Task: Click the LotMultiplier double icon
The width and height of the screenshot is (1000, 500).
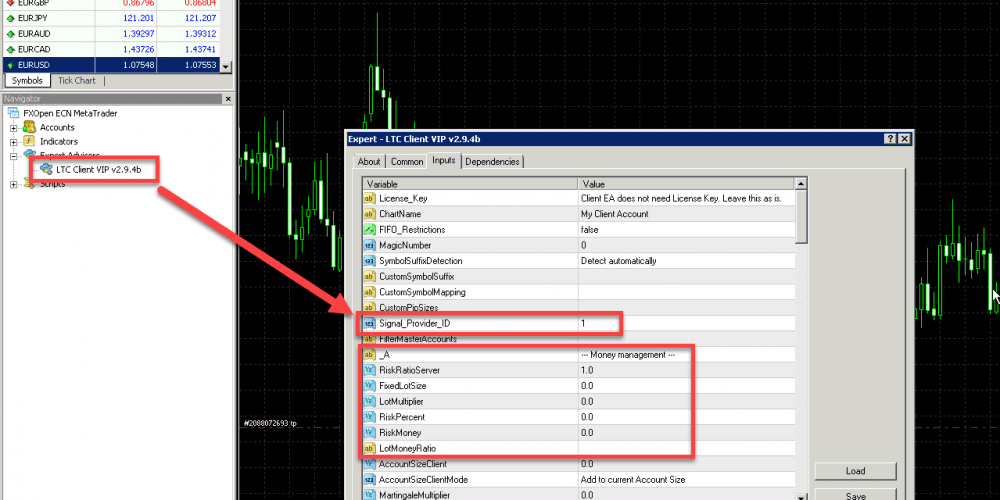Action: [x=370, y=401]
